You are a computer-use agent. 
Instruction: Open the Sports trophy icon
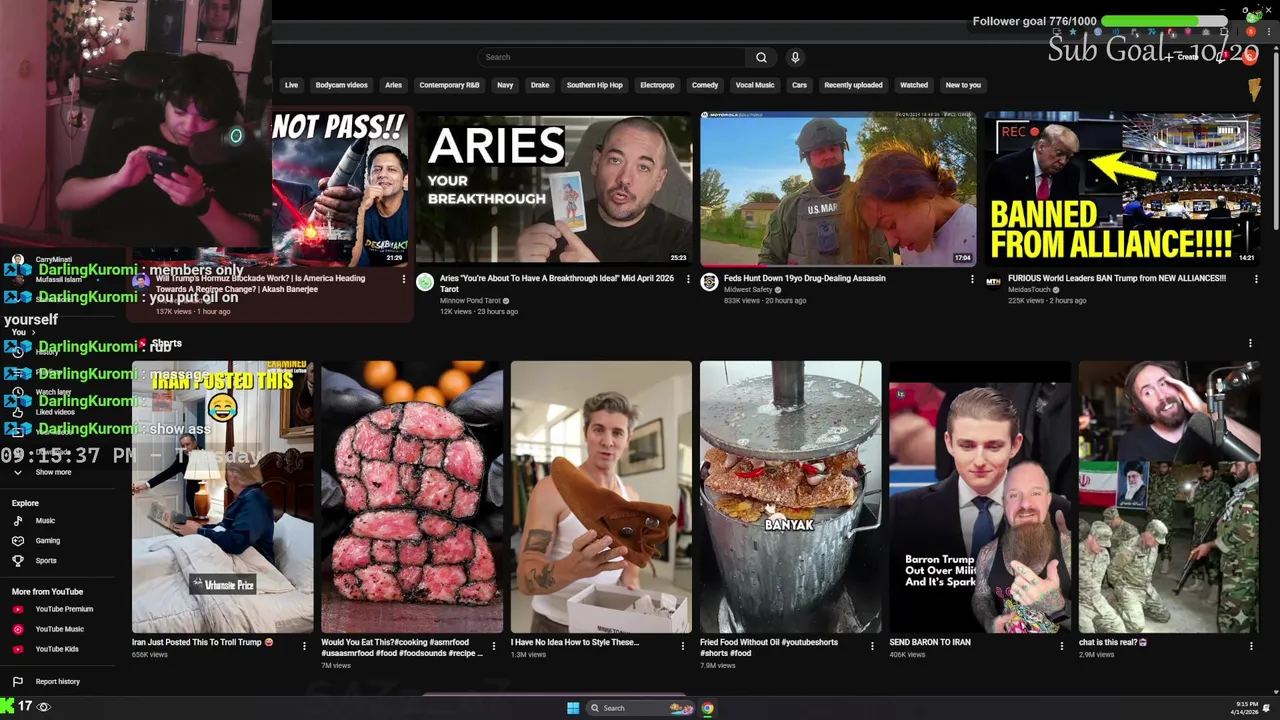click(17, 561)
